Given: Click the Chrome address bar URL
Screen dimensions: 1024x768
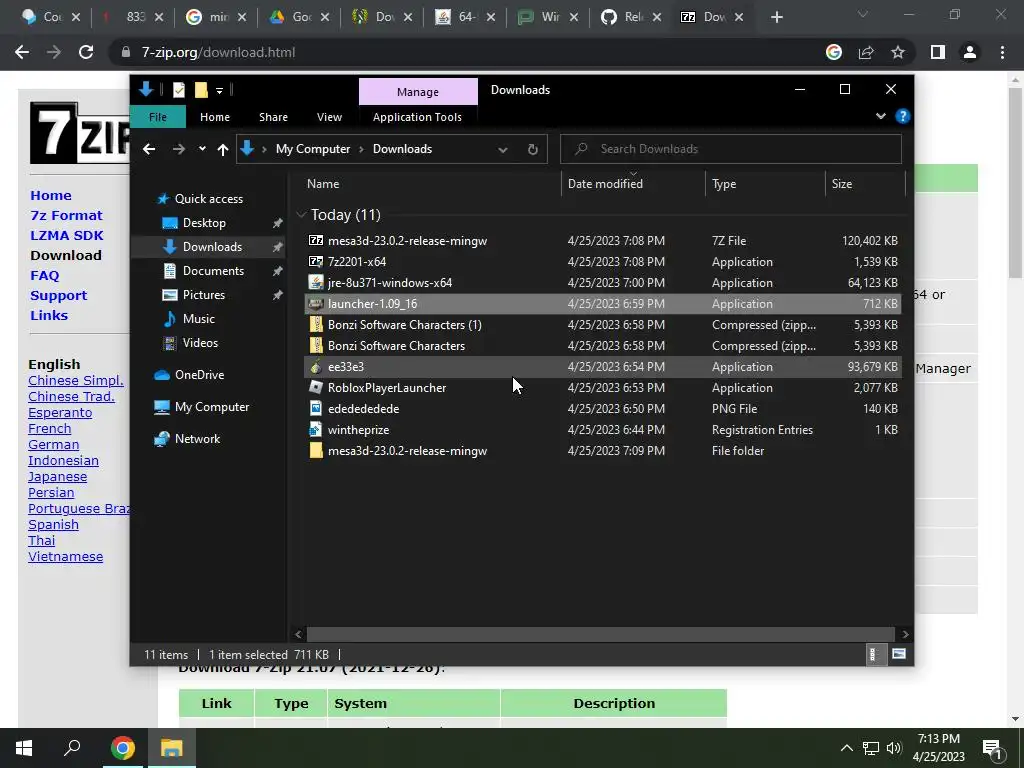Looking at the screenshot, I should click(x=218, y=52).
